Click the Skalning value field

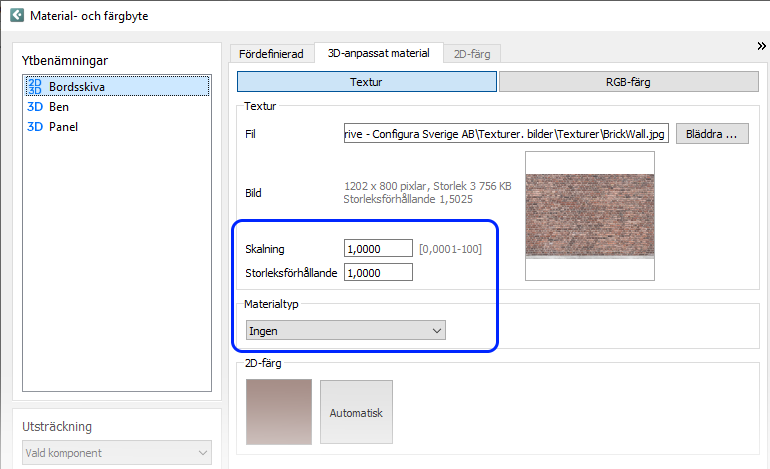[x=377, y=248]
